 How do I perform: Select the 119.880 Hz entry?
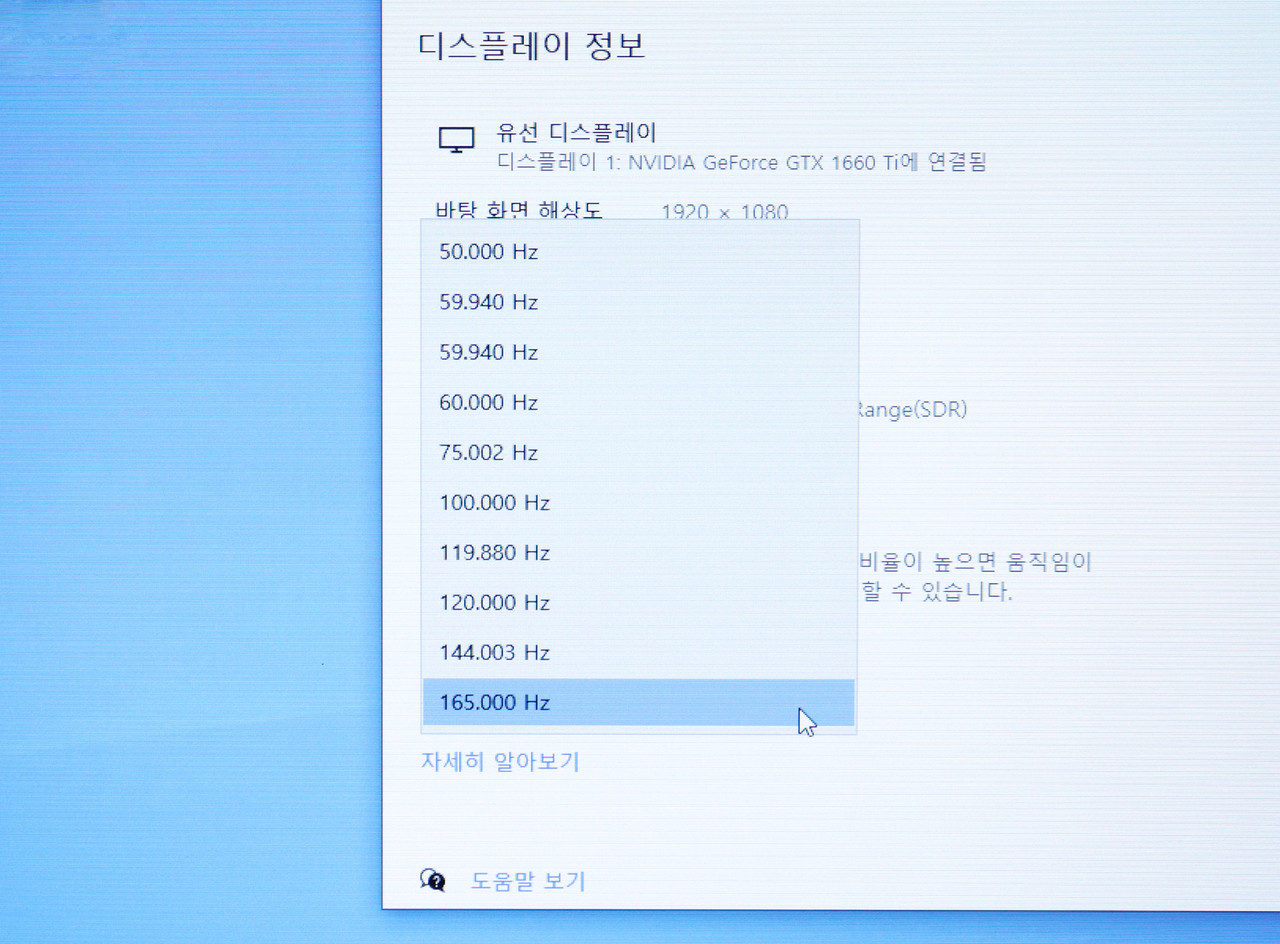pyautogui.click(x=495, y=552)
